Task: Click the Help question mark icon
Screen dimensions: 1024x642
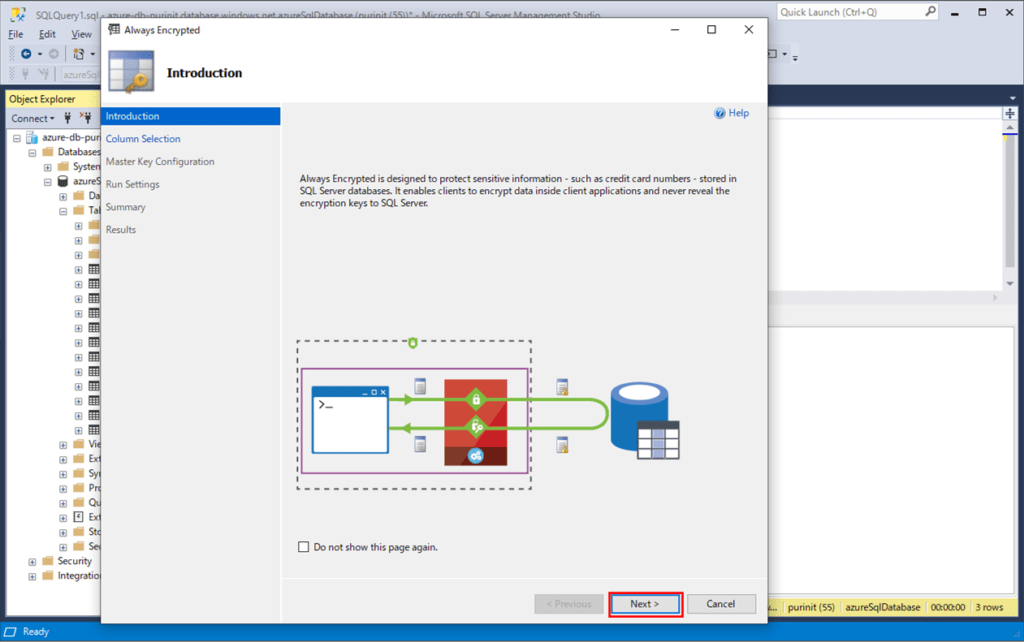Action: pos(719,114)
